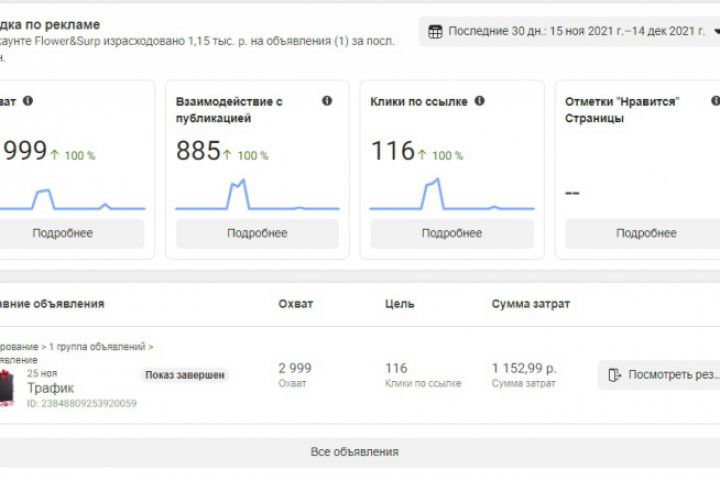
Task: Click the 100 % growth indicator beside 116
Action: tap(441, 155)
